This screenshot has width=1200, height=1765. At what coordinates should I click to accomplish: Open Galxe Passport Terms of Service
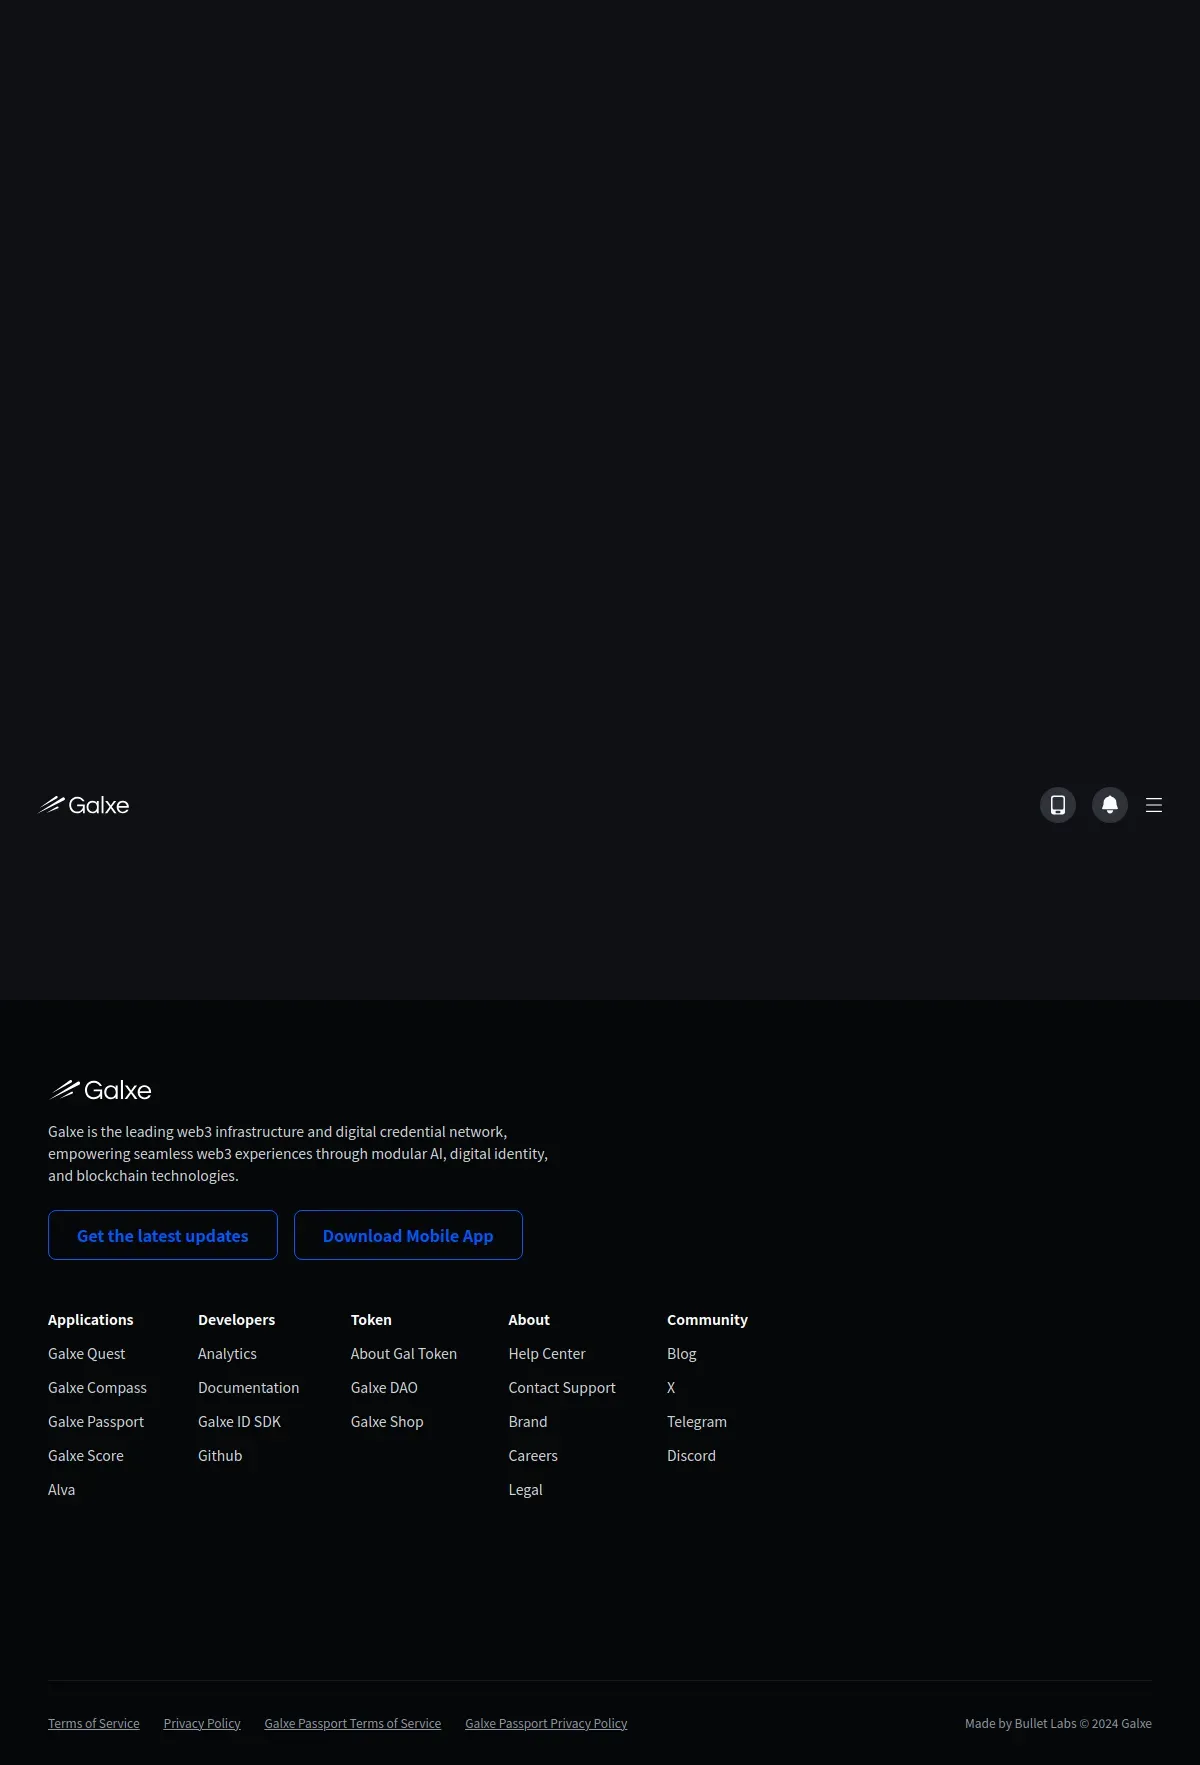click(x=353, y=1724)
